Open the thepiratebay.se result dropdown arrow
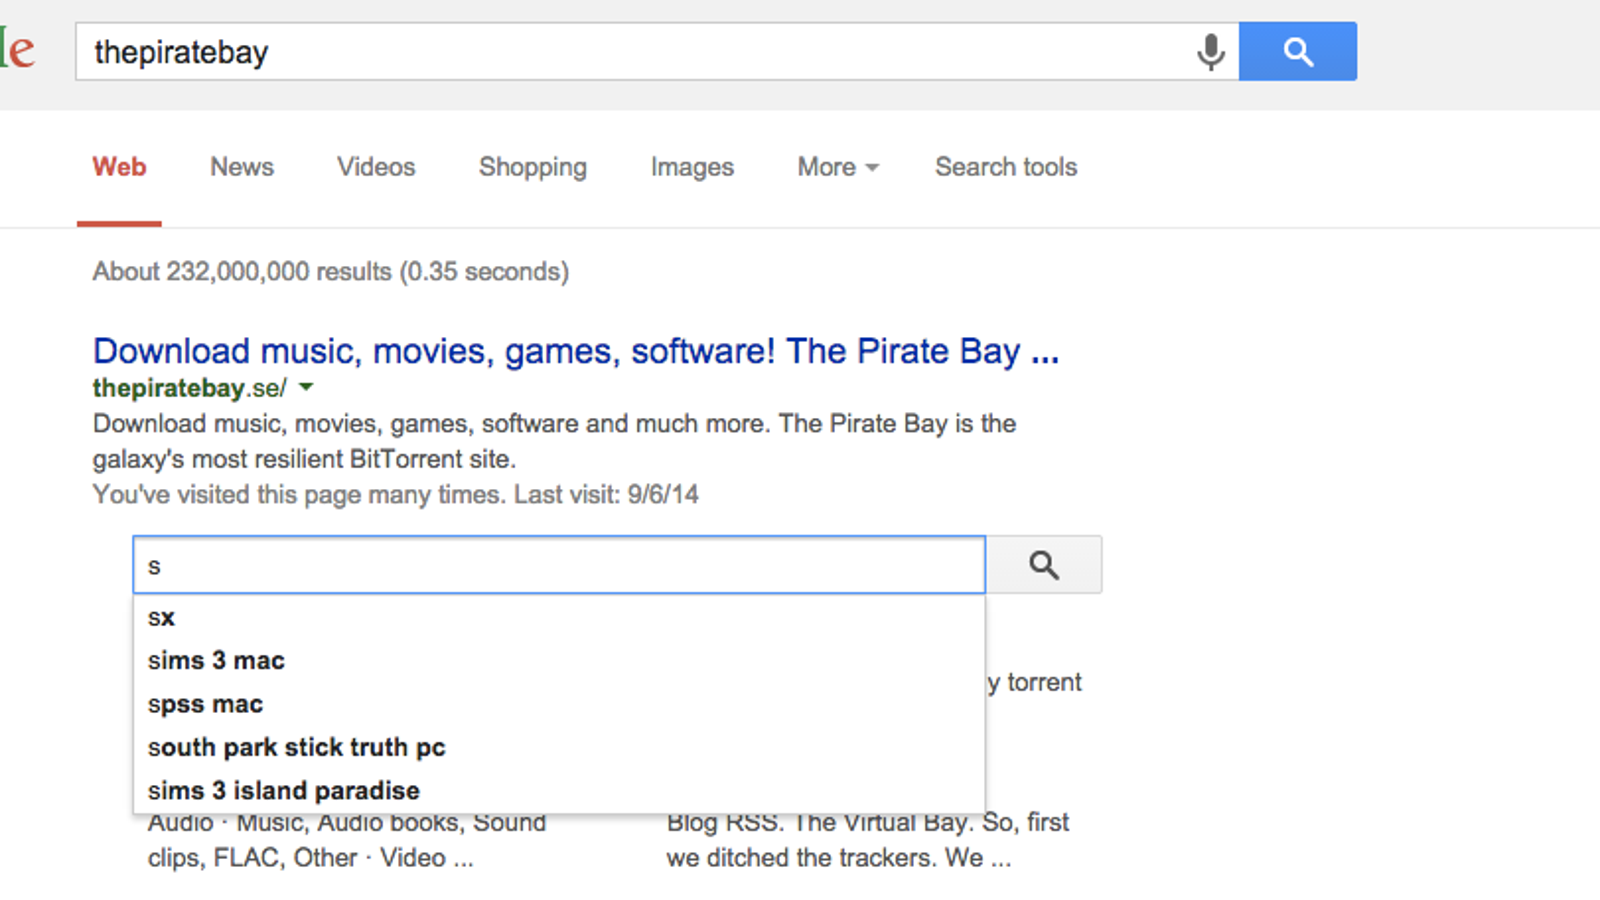Viewport: 1600px width, 900px height. [x=307, y=387]
